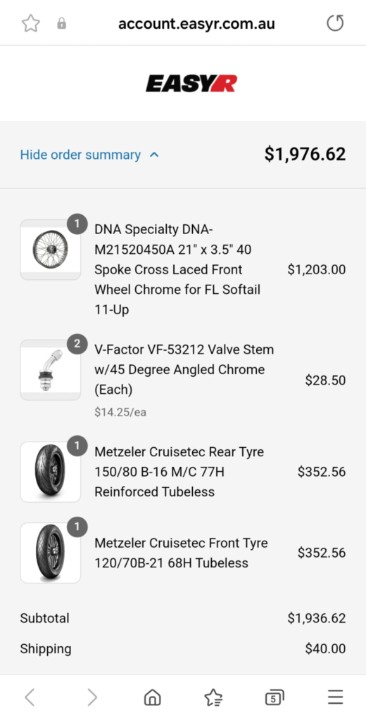Tap the padlock site security icon

coord(62,23)
